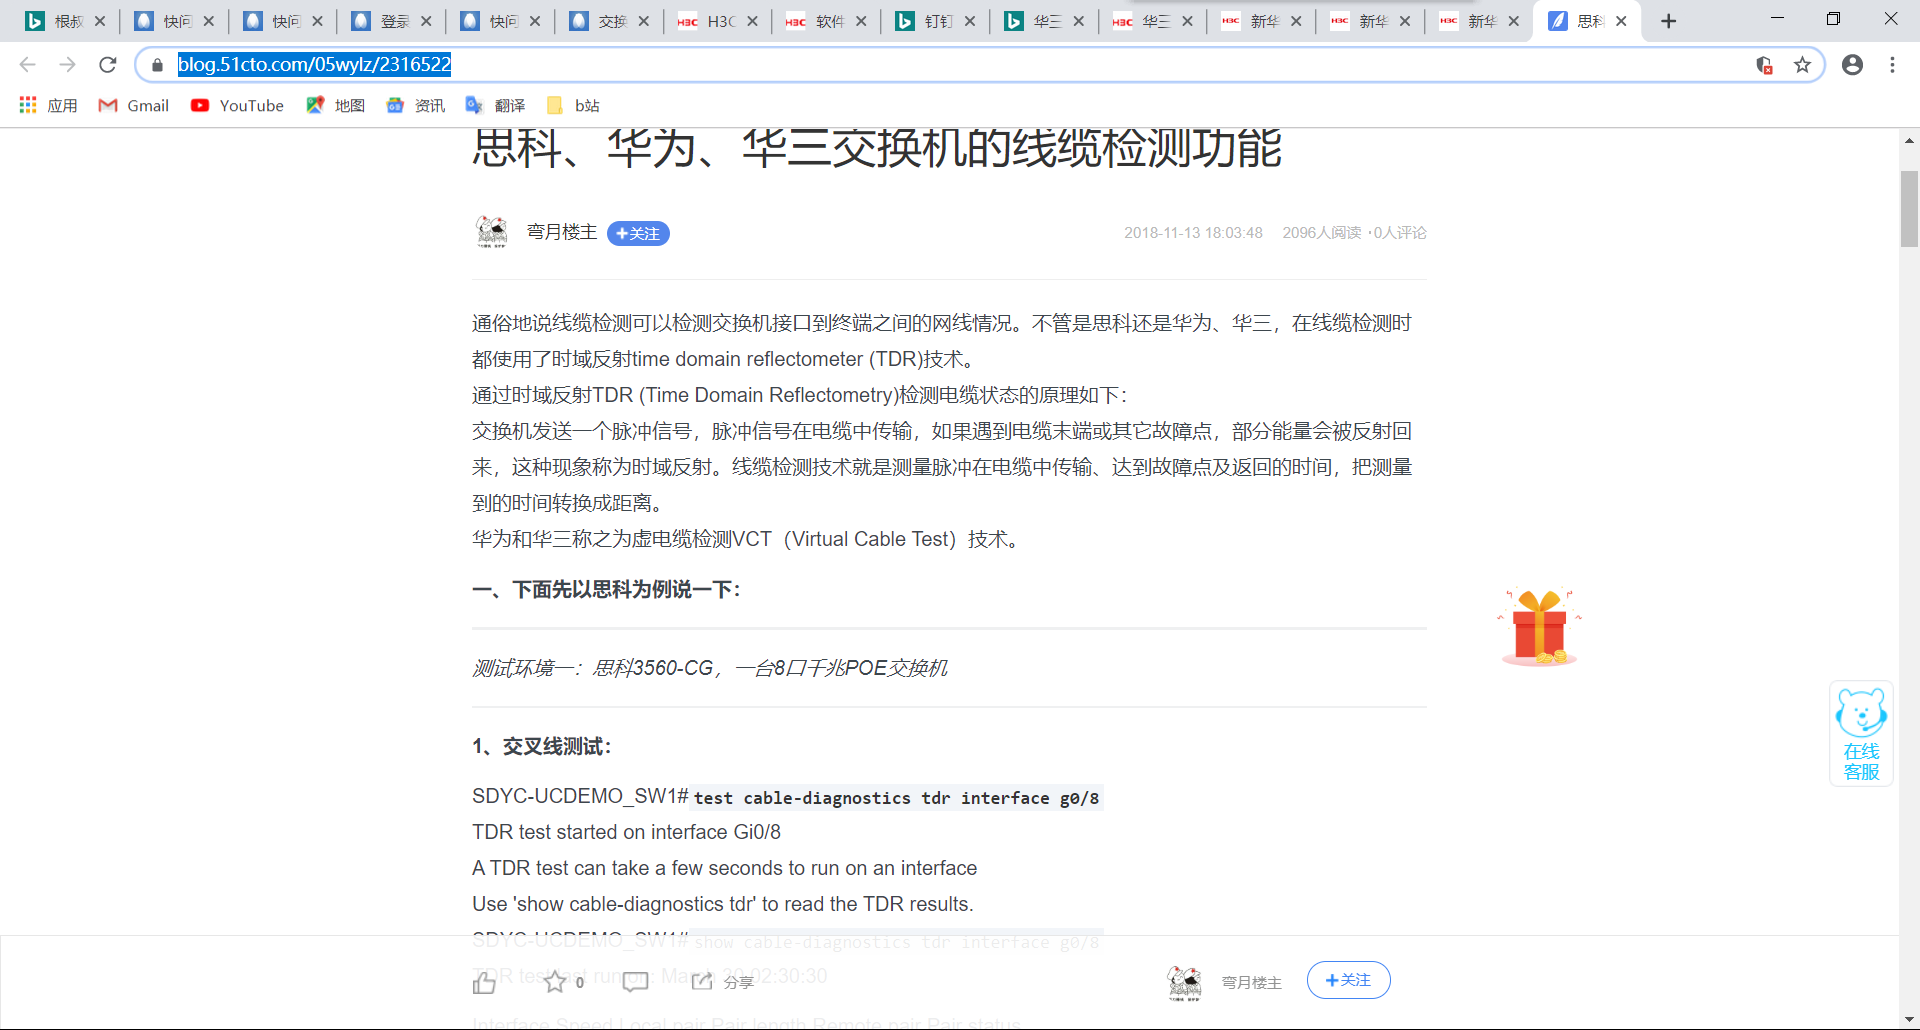Reload the current page
The height and width of the screenshot is (1030, 1920).
pos(108,65)
